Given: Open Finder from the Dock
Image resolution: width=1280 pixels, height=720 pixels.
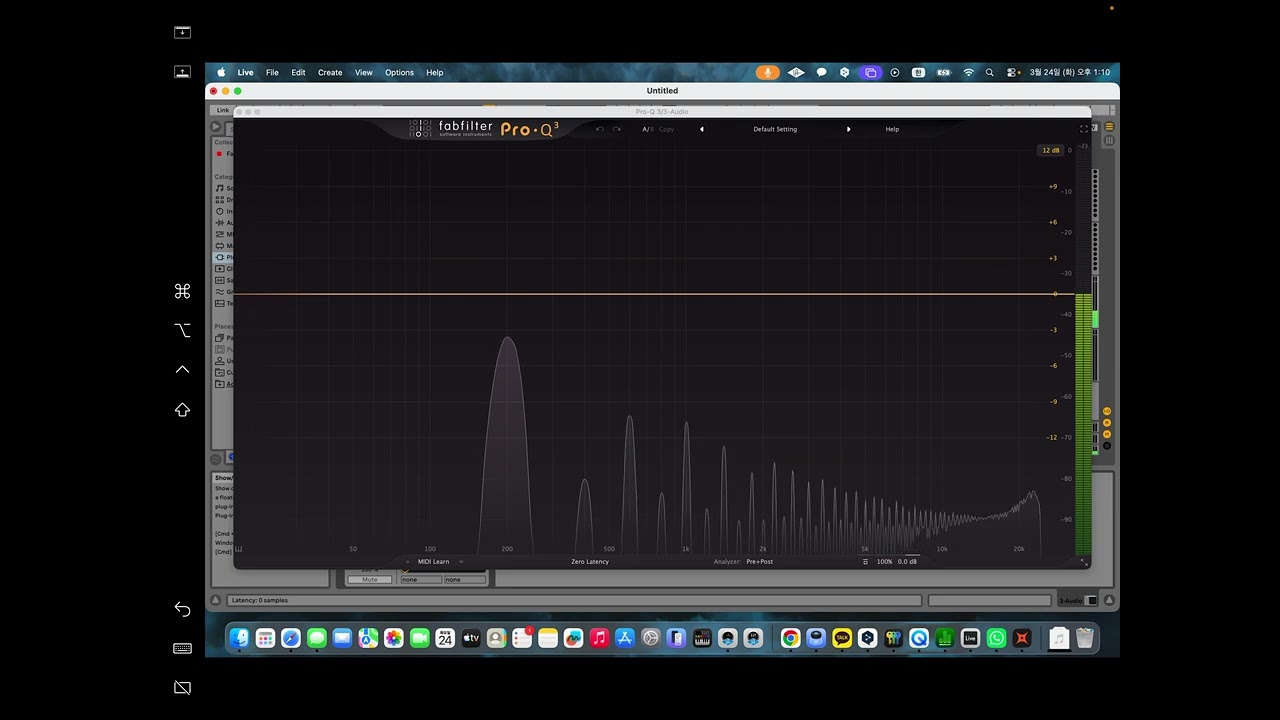Looking at the screenshot, I should click(239, 638).
